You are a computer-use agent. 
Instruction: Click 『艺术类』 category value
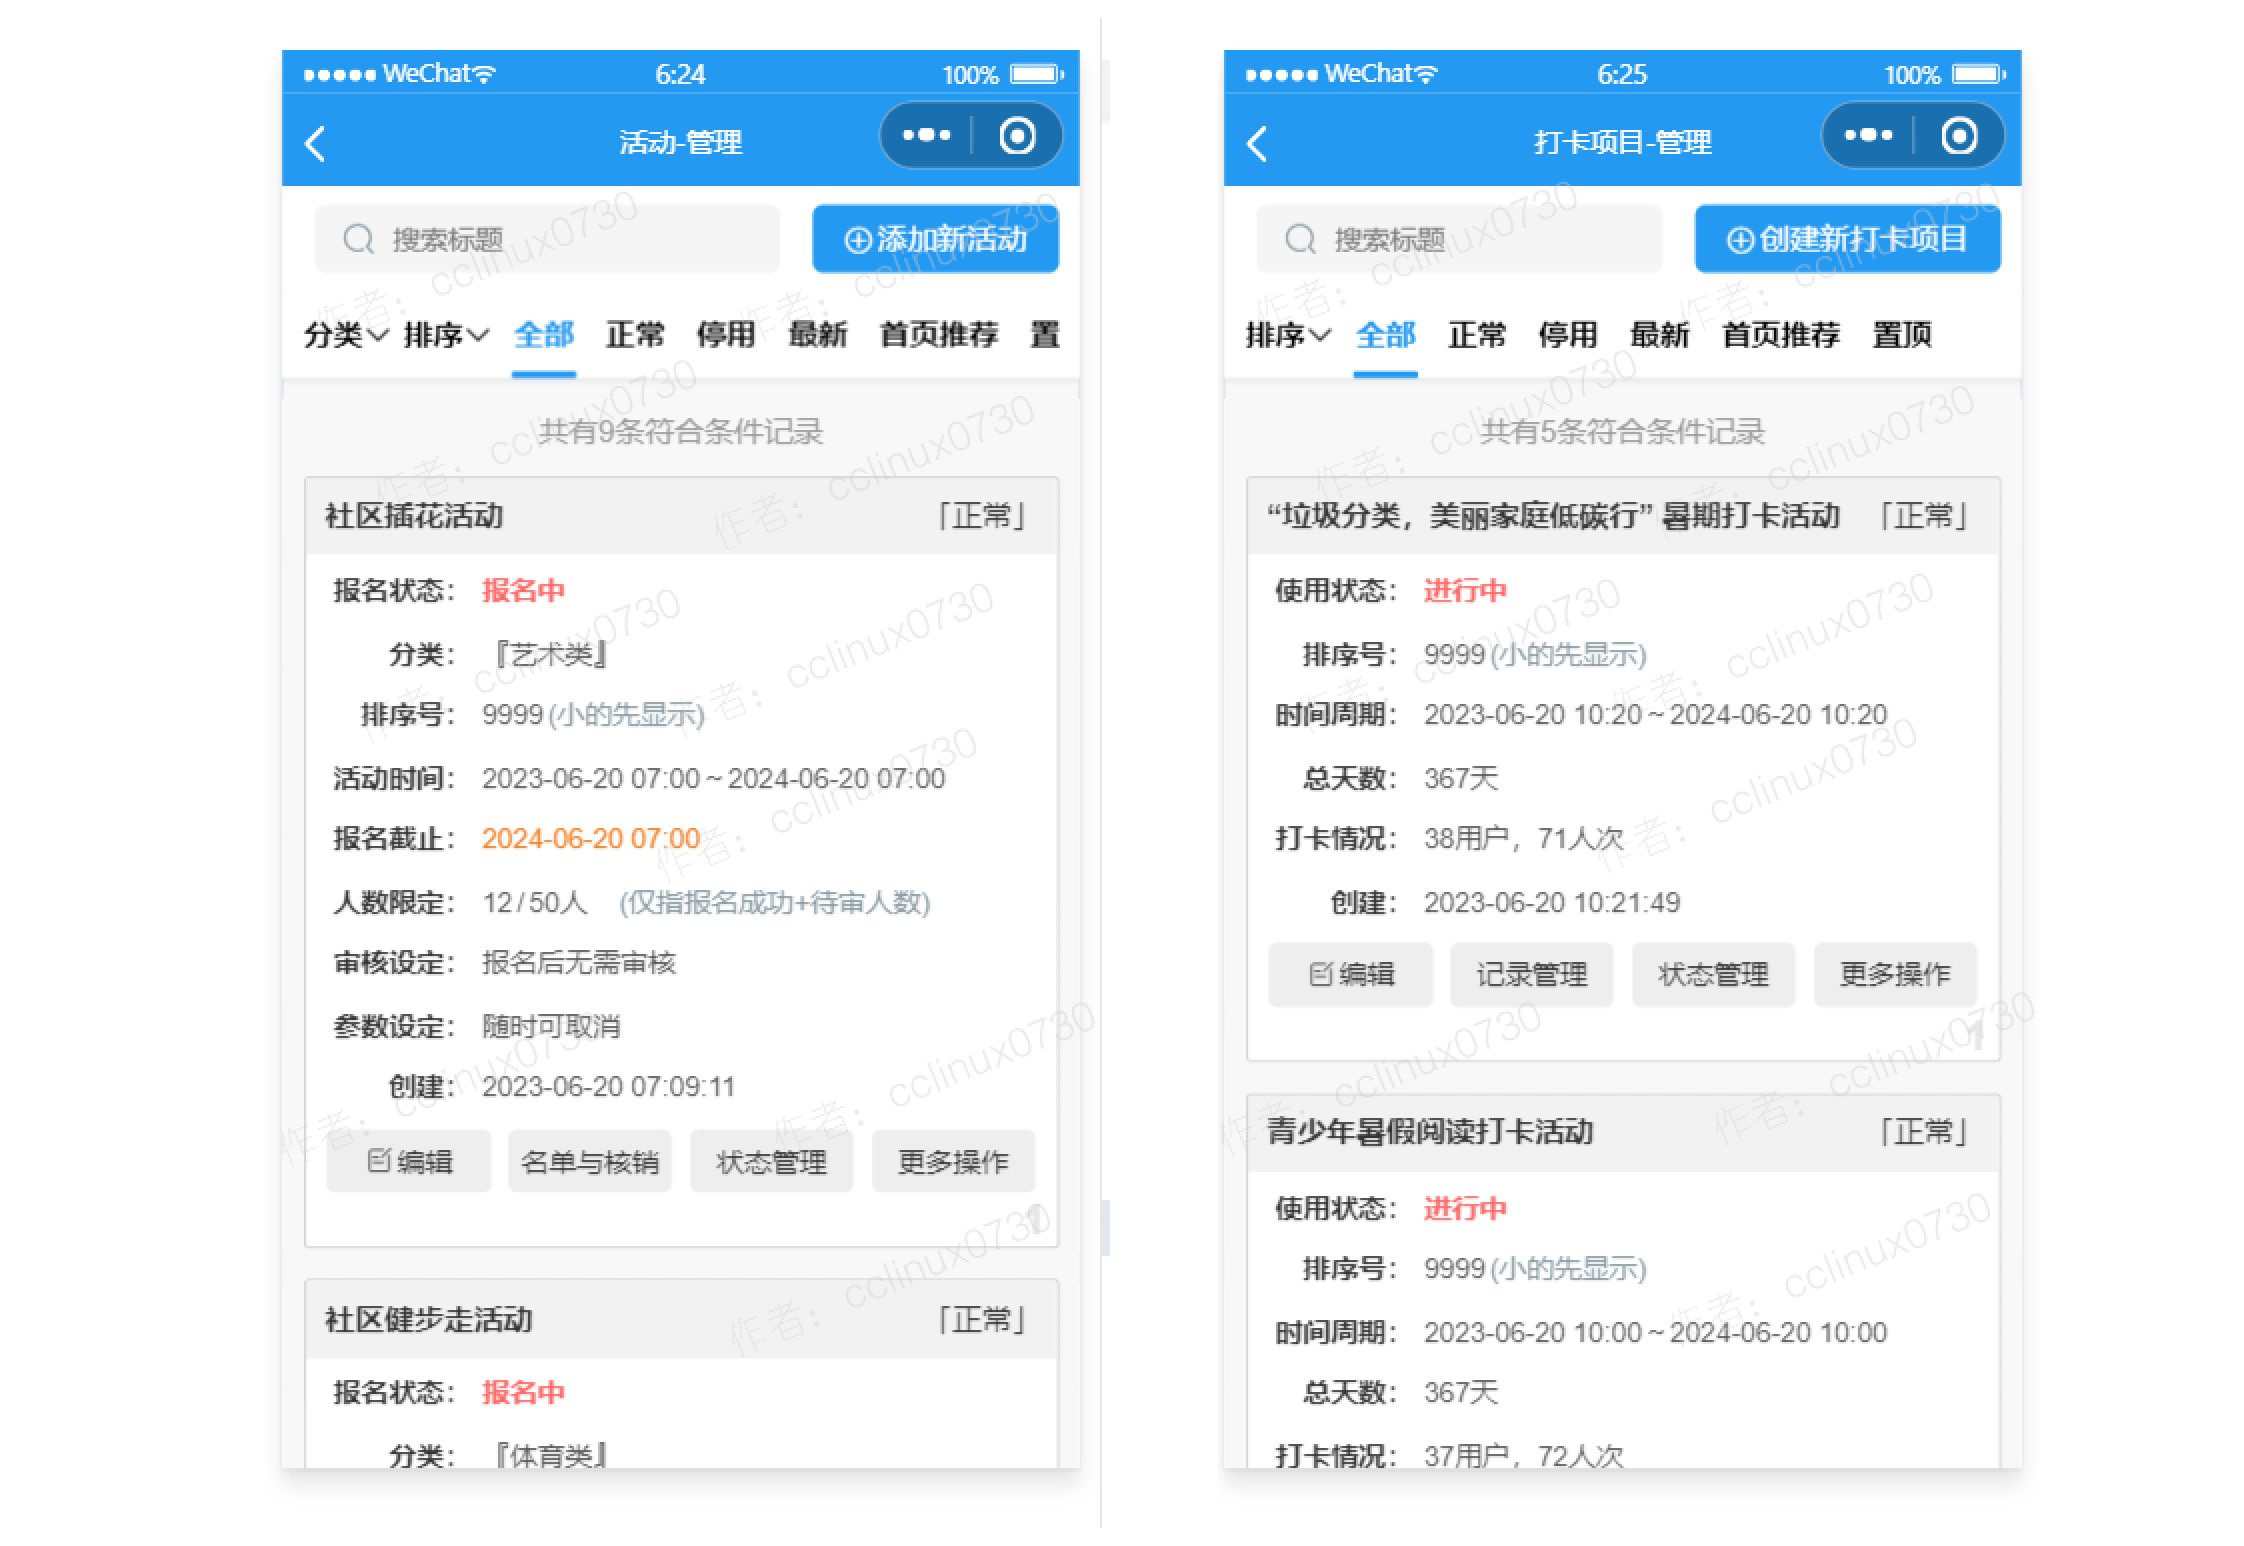click(x=552, y=654)
